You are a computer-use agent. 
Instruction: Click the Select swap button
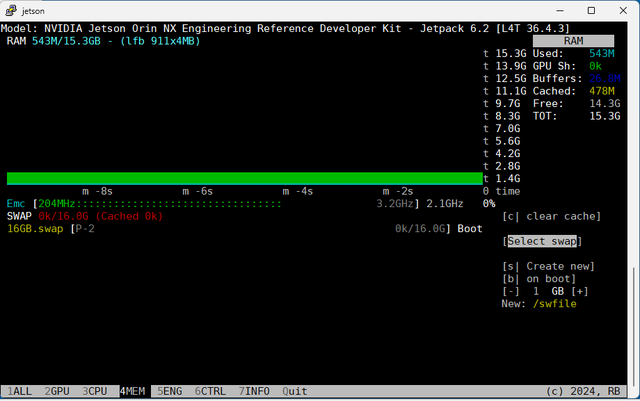(544, 241)
